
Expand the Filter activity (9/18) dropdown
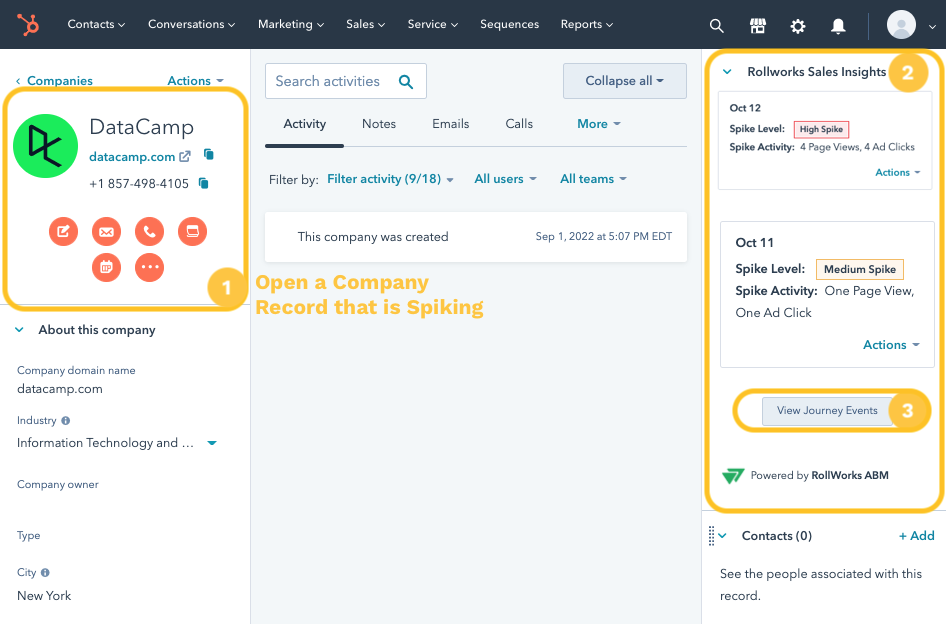pos(390,179)
